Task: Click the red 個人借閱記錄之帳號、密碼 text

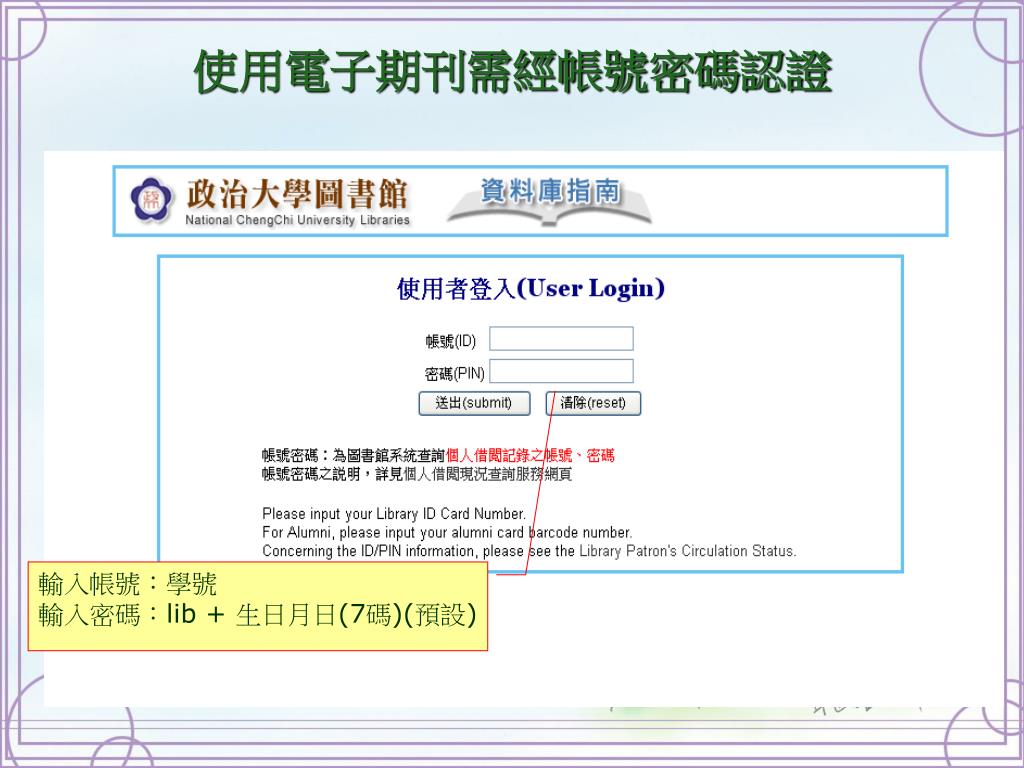Action: [x=530, y=456]
